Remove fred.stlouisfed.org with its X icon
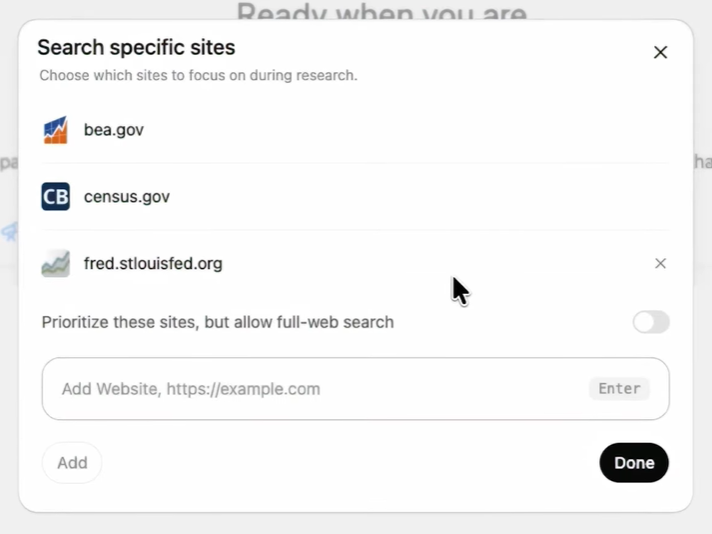The width and height of the screenshot is (712, 534). [660, 264]
